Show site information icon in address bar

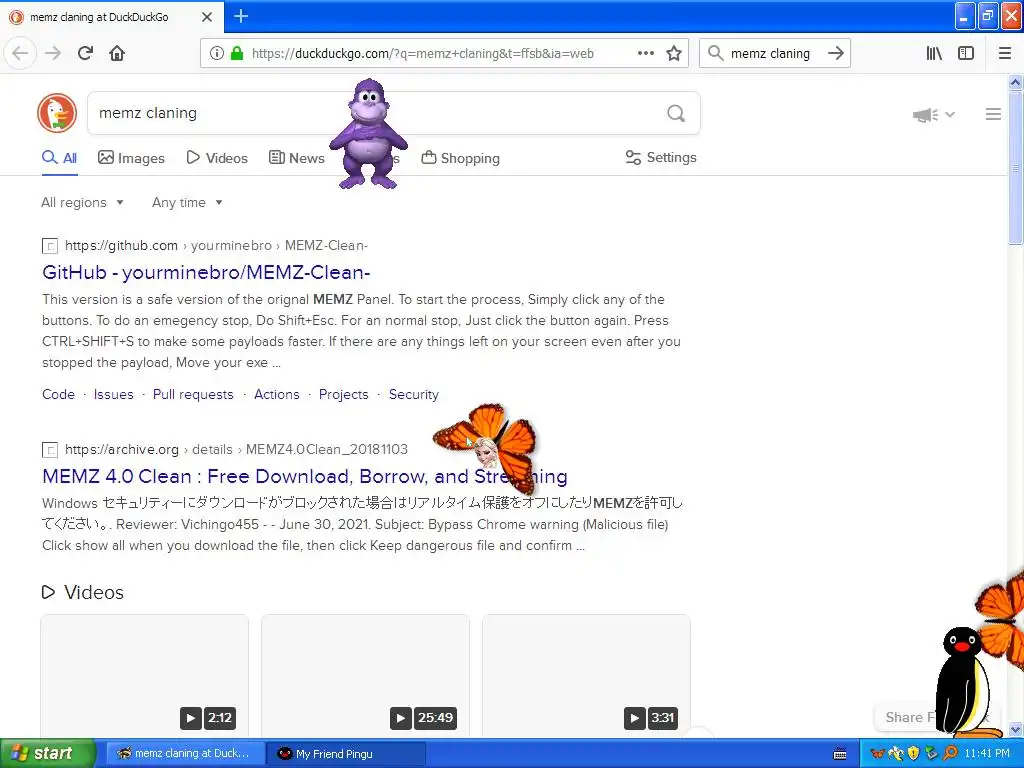click(217, 54)
